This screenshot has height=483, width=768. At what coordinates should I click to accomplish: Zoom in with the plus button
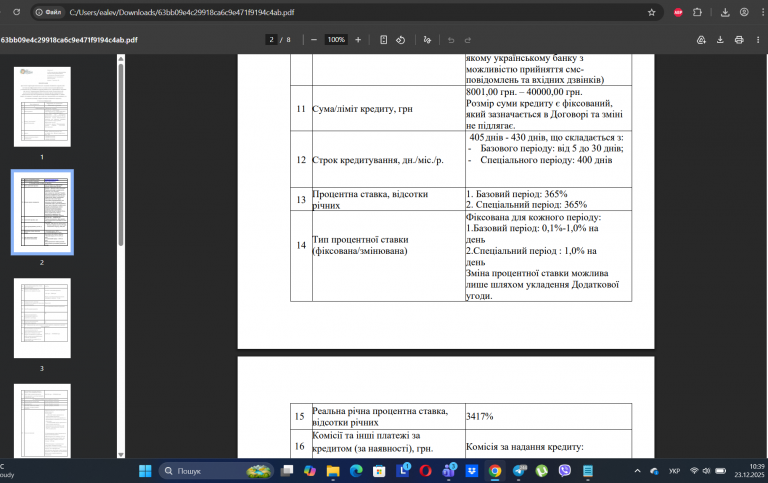click(358, 40)
